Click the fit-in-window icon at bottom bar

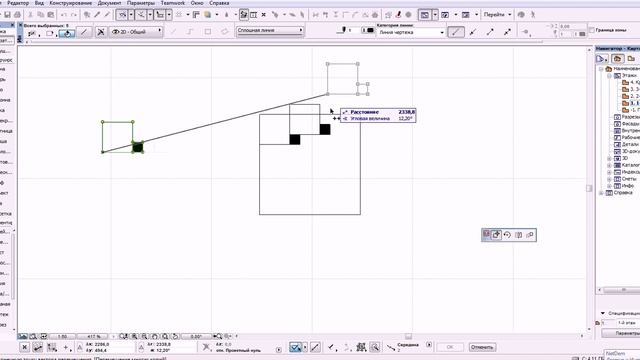pyautogui.click(x=164, y=336)
